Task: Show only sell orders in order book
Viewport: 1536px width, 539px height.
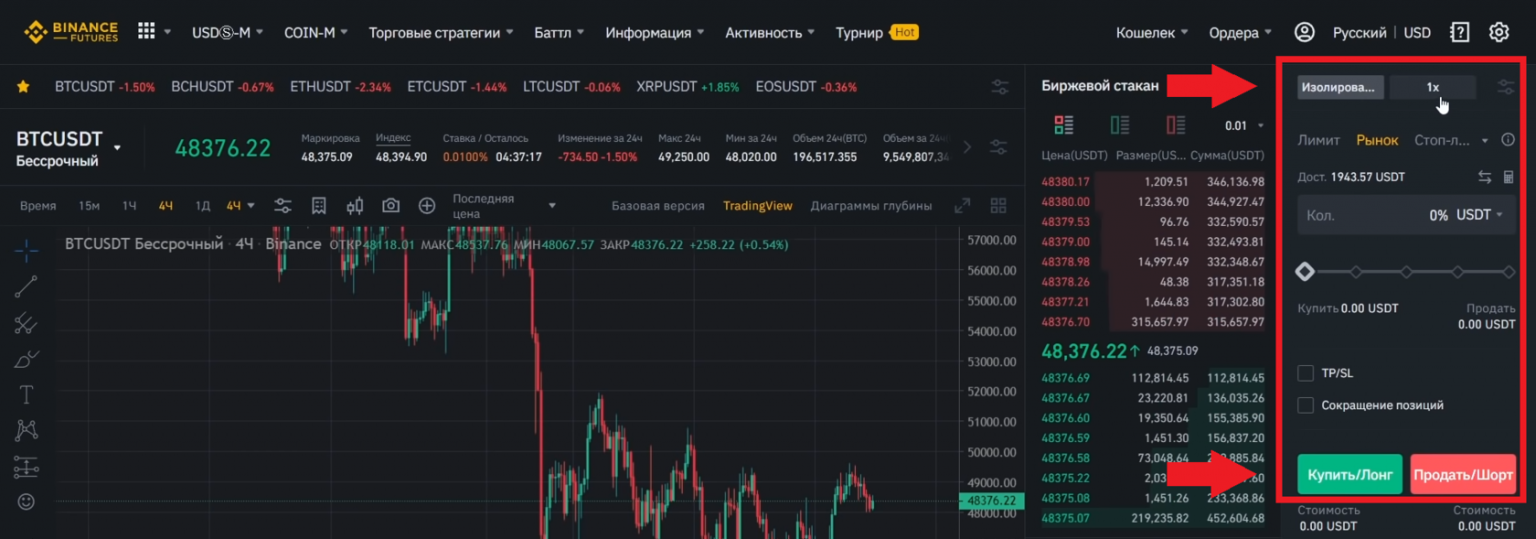Action: (x=1176, y=125)
